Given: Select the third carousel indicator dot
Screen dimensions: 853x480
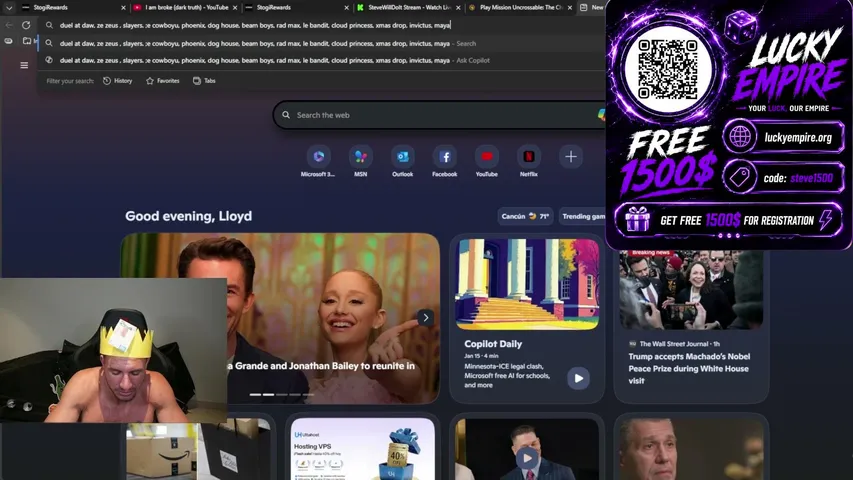Looking at the screenshot, I should [x=282, y=395].
